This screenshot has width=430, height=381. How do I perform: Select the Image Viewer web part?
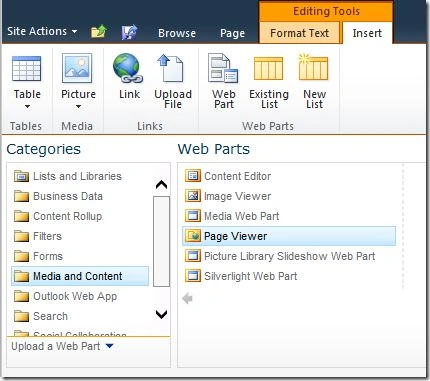[289, 196]
